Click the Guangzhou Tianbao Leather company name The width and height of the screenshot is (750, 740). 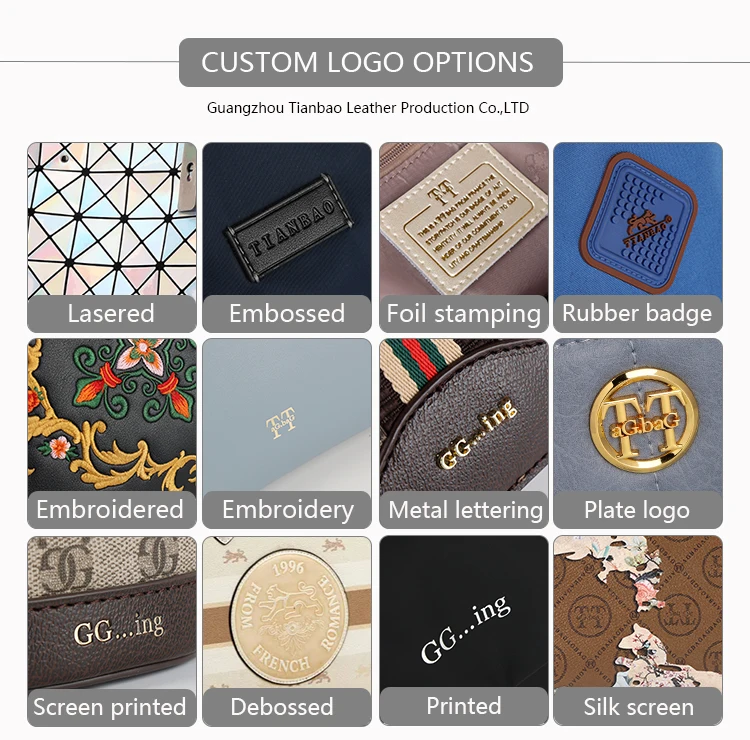click(368, 108)
